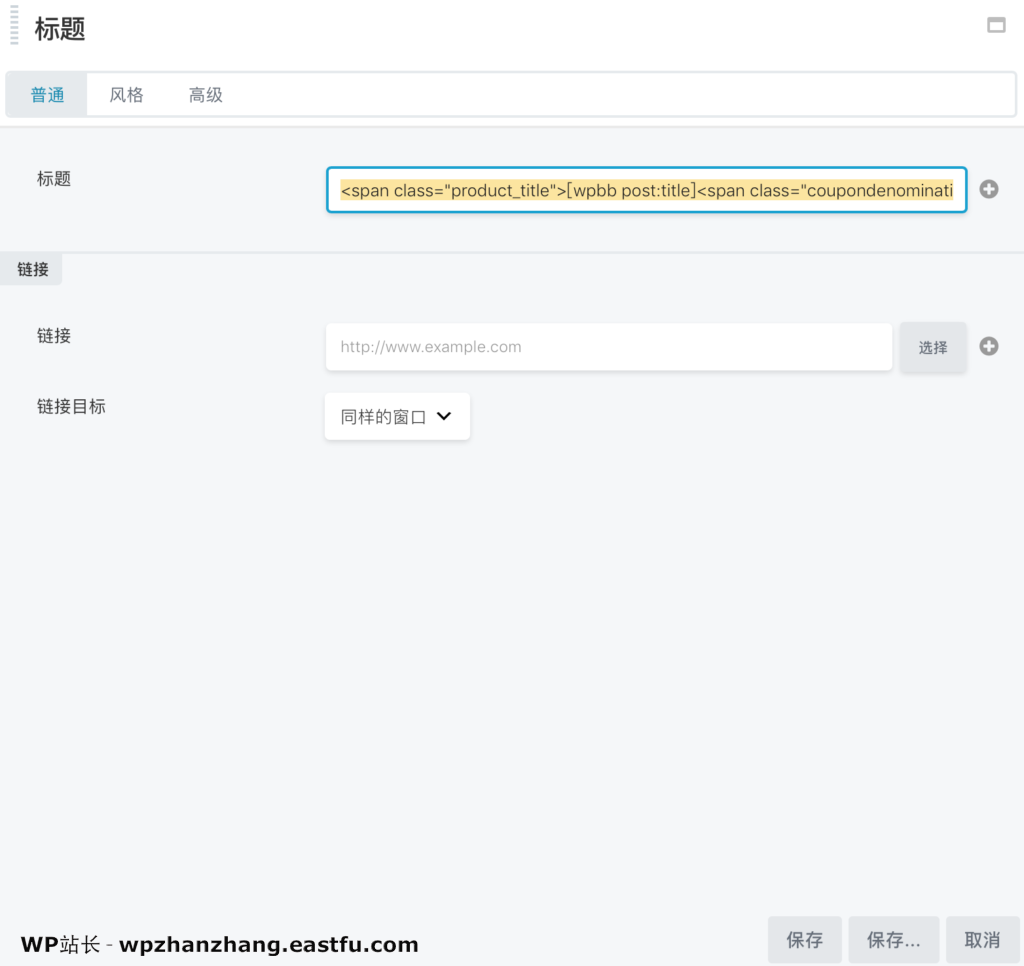This screenshot has height=966, width=1024.
Task: Click the plus icon beside the 链接 field
Action: [988, 346]
